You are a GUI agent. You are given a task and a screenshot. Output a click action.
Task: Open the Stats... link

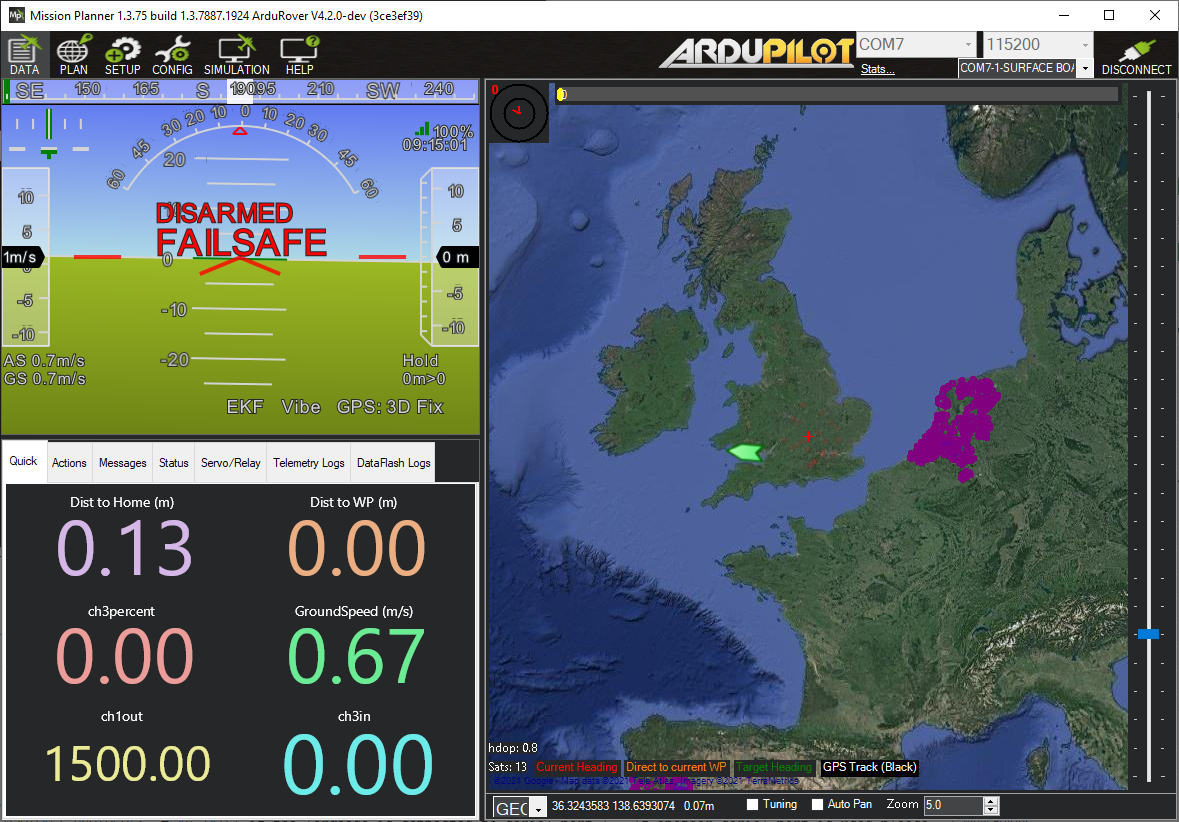[877, 69]
